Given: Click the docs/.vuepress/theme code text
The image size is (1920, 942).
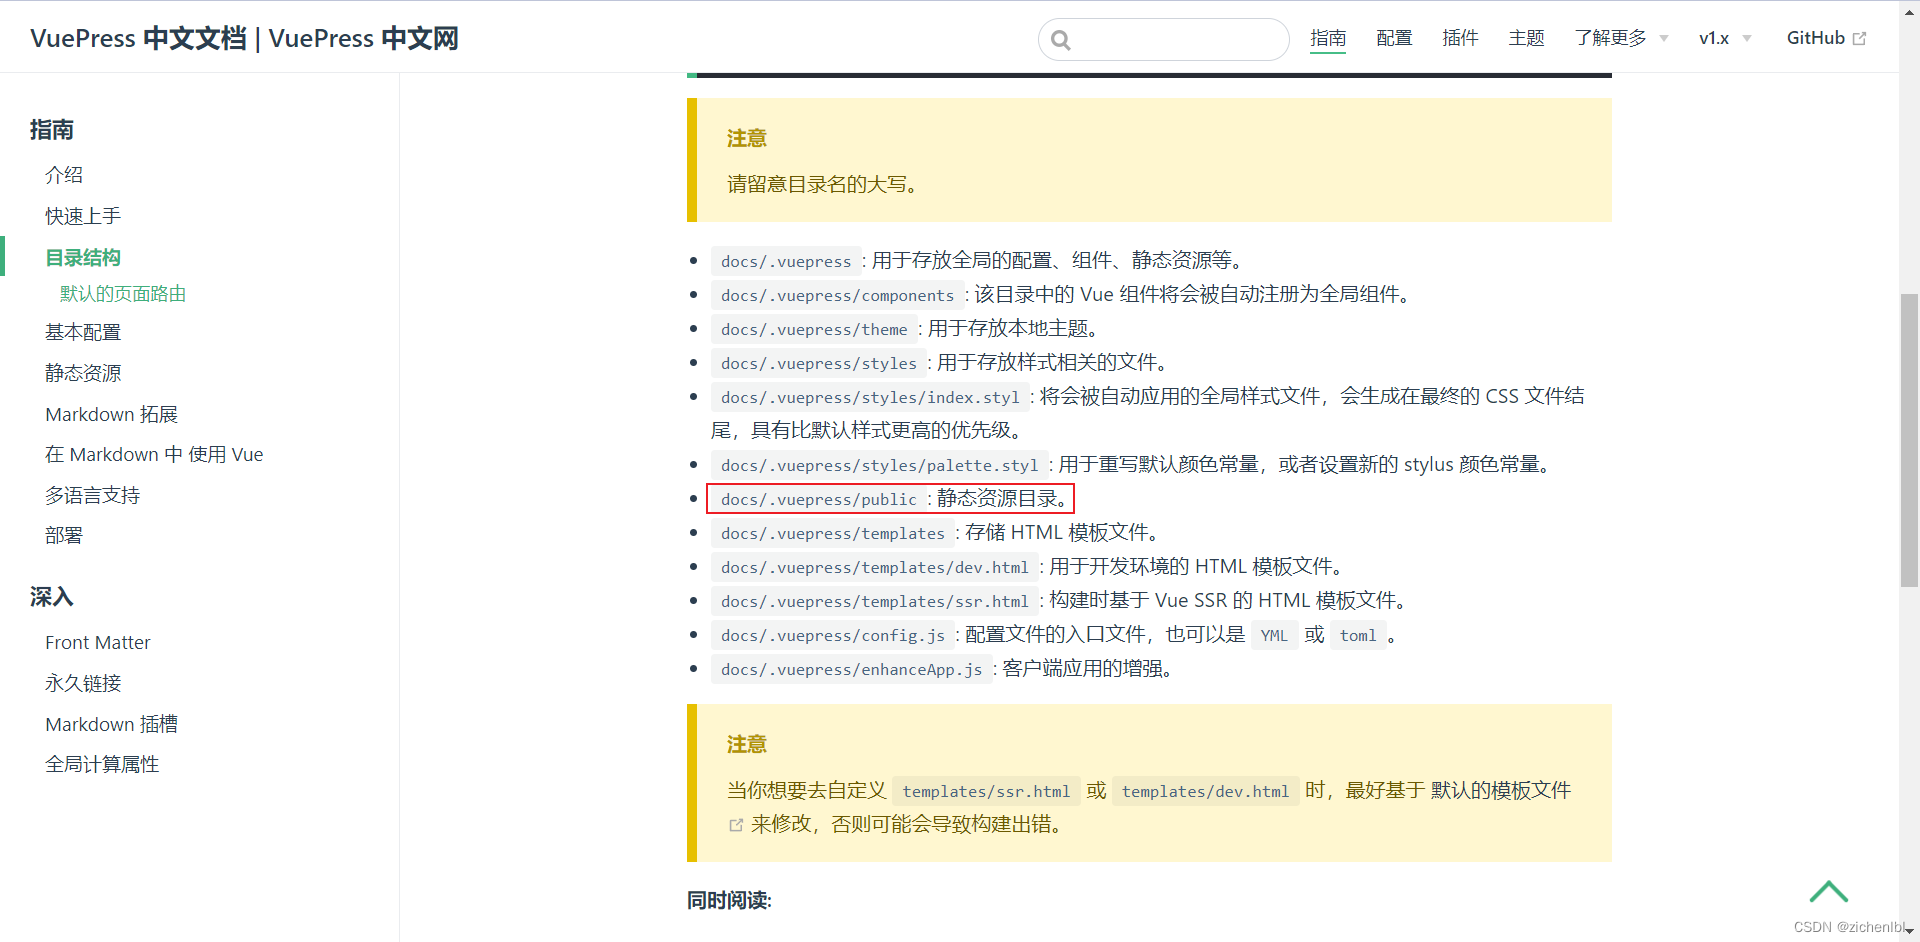Looking at the screenshot, I should (814, 329).
